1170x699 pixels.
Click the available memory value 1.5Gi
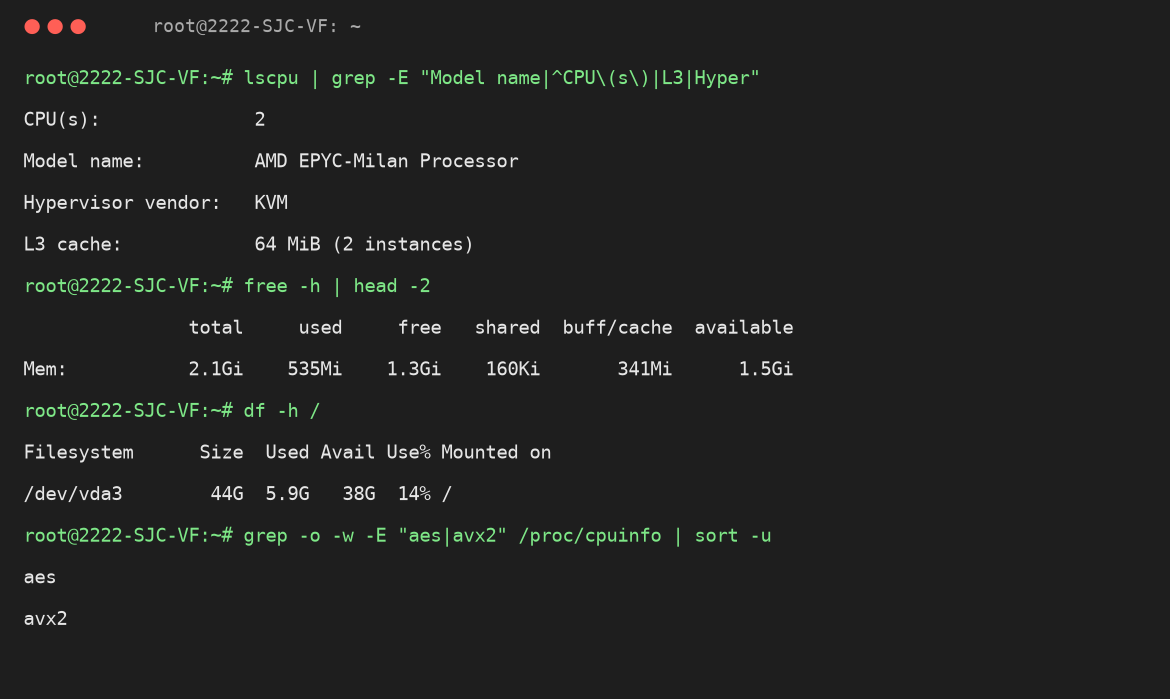coord(766,369)
